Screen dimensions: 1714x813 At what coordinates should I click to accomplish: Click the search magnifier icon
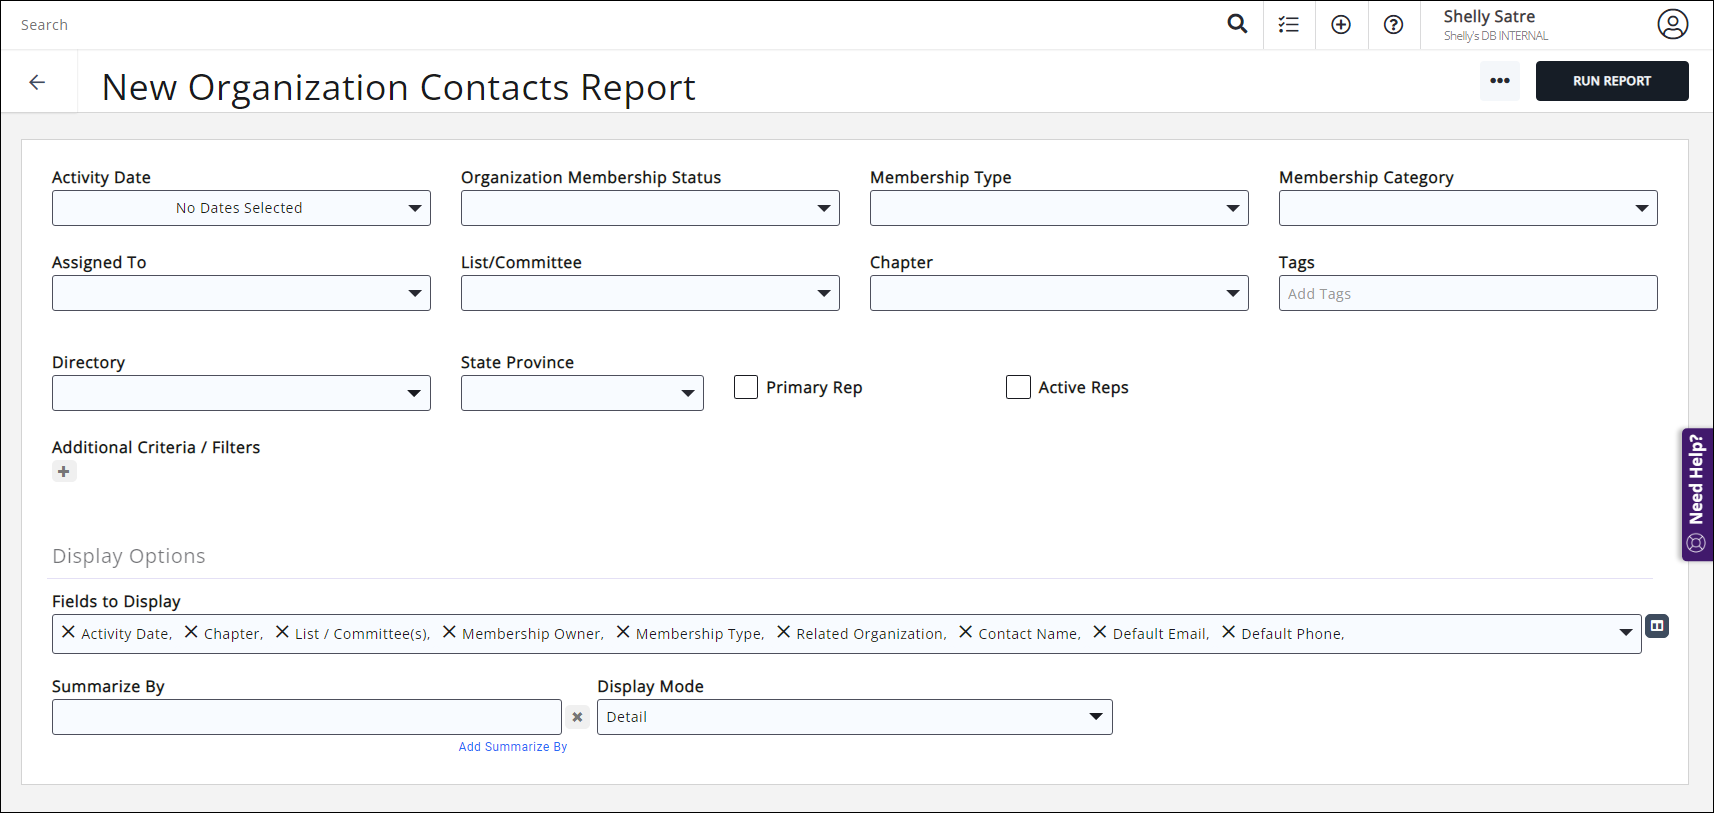[1237, 24]
